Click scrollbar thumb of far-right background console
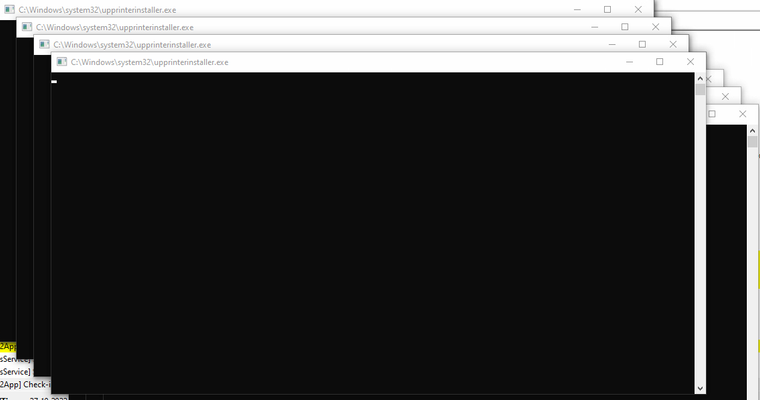 [752, 142]
